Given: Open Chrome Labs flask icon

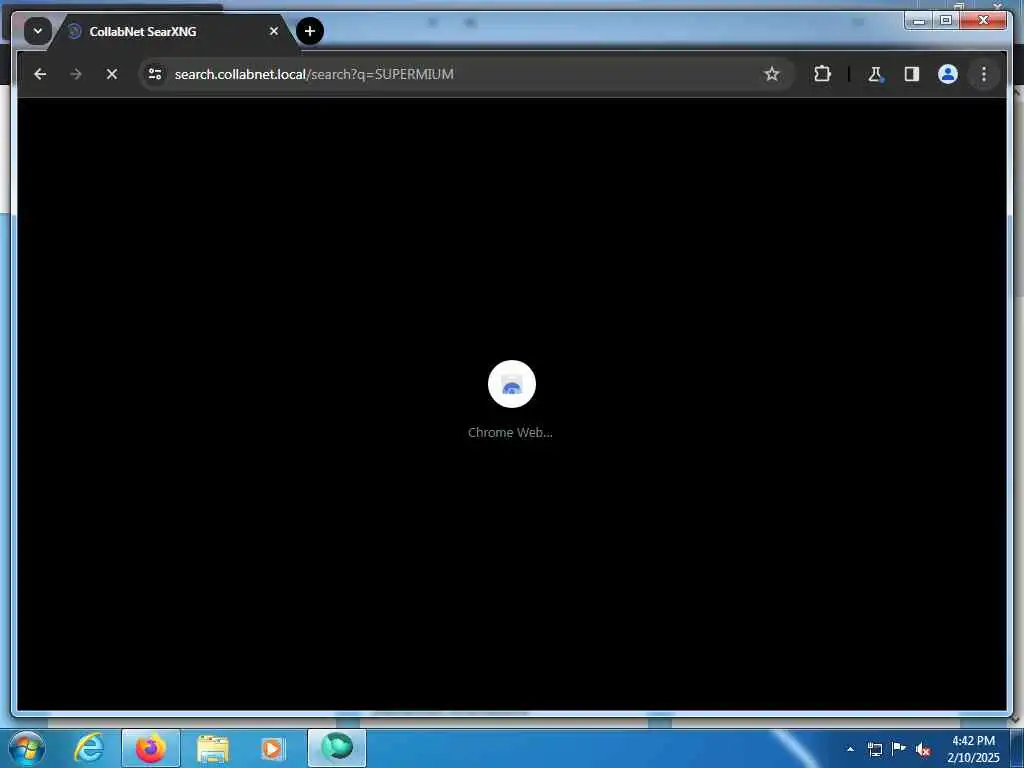Looking at the screenshot, I should pyautogui.click(x=875, y=74).
